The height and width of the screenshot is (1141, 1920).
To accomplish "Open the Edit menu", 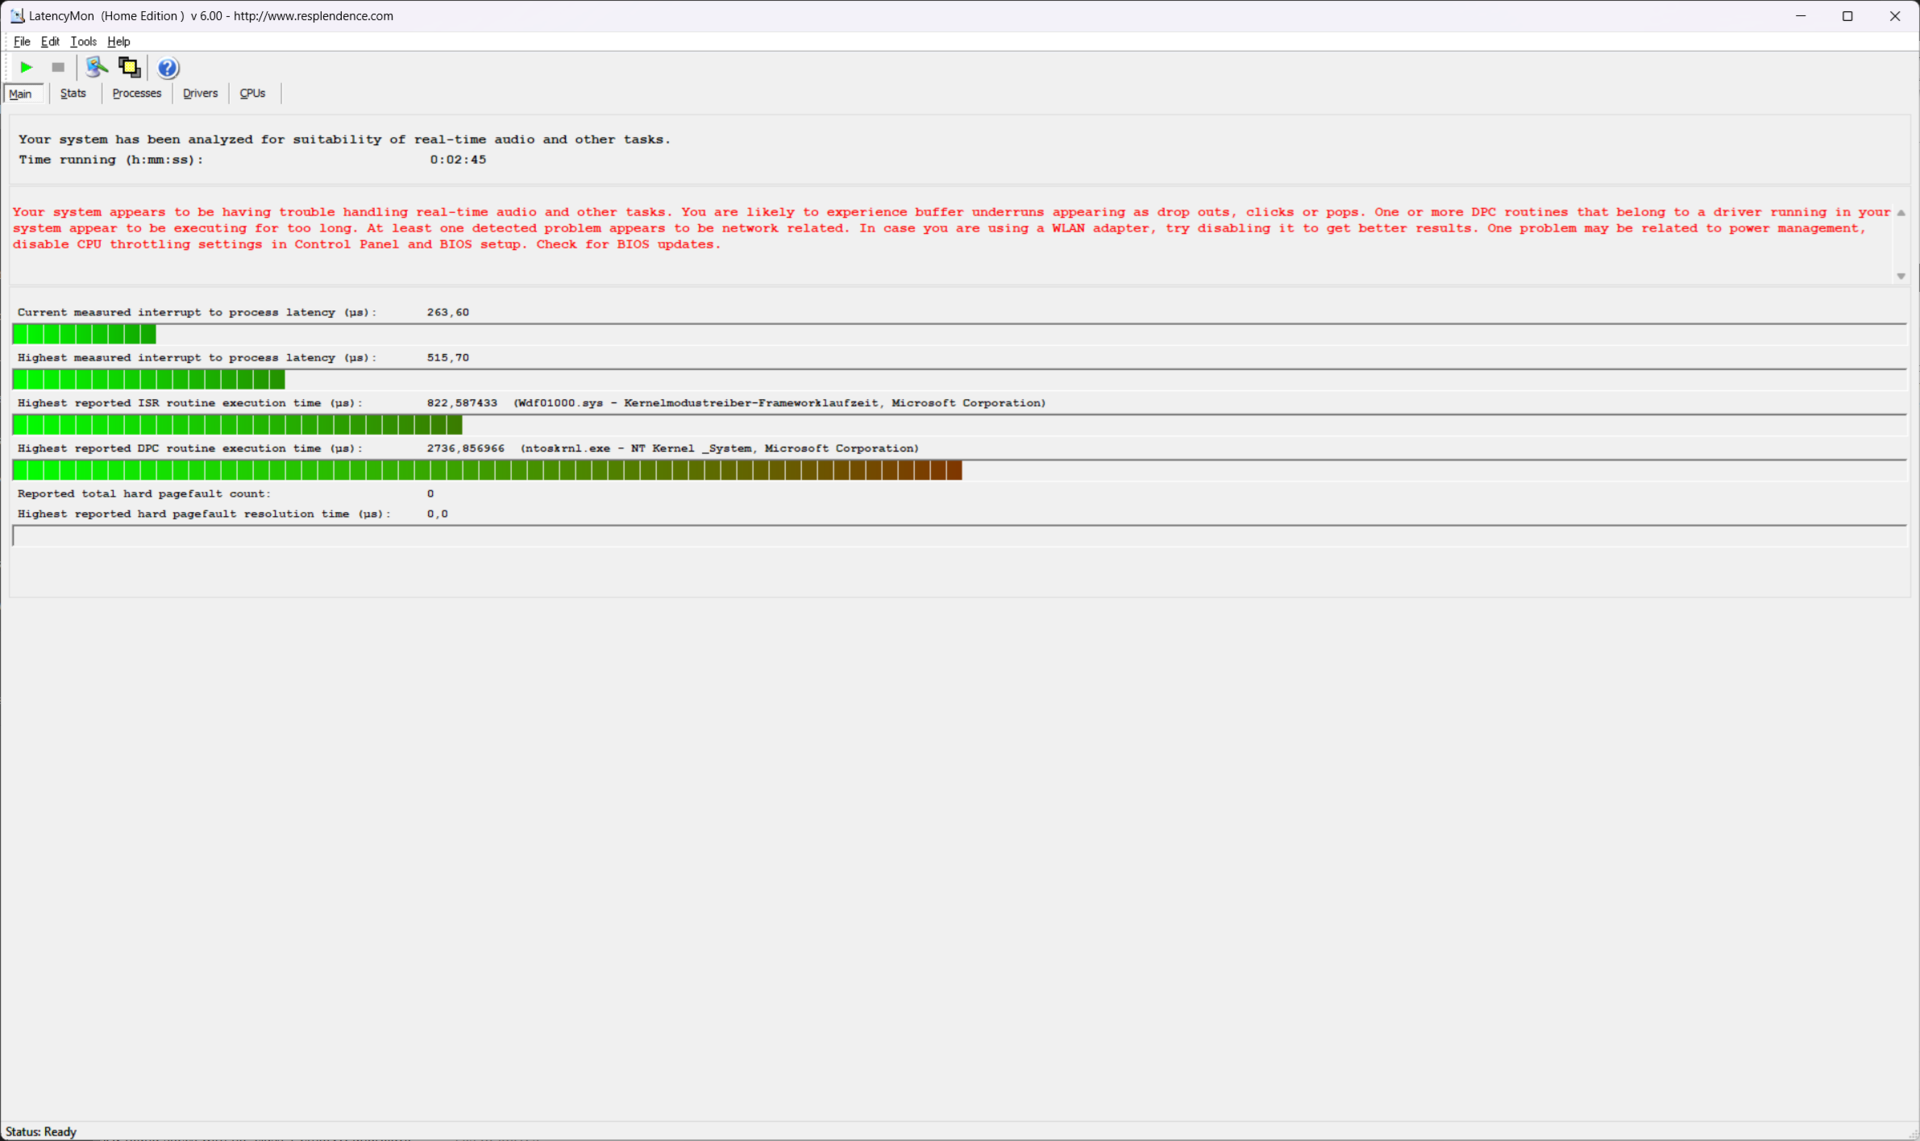I will click(x=50, y=41).
